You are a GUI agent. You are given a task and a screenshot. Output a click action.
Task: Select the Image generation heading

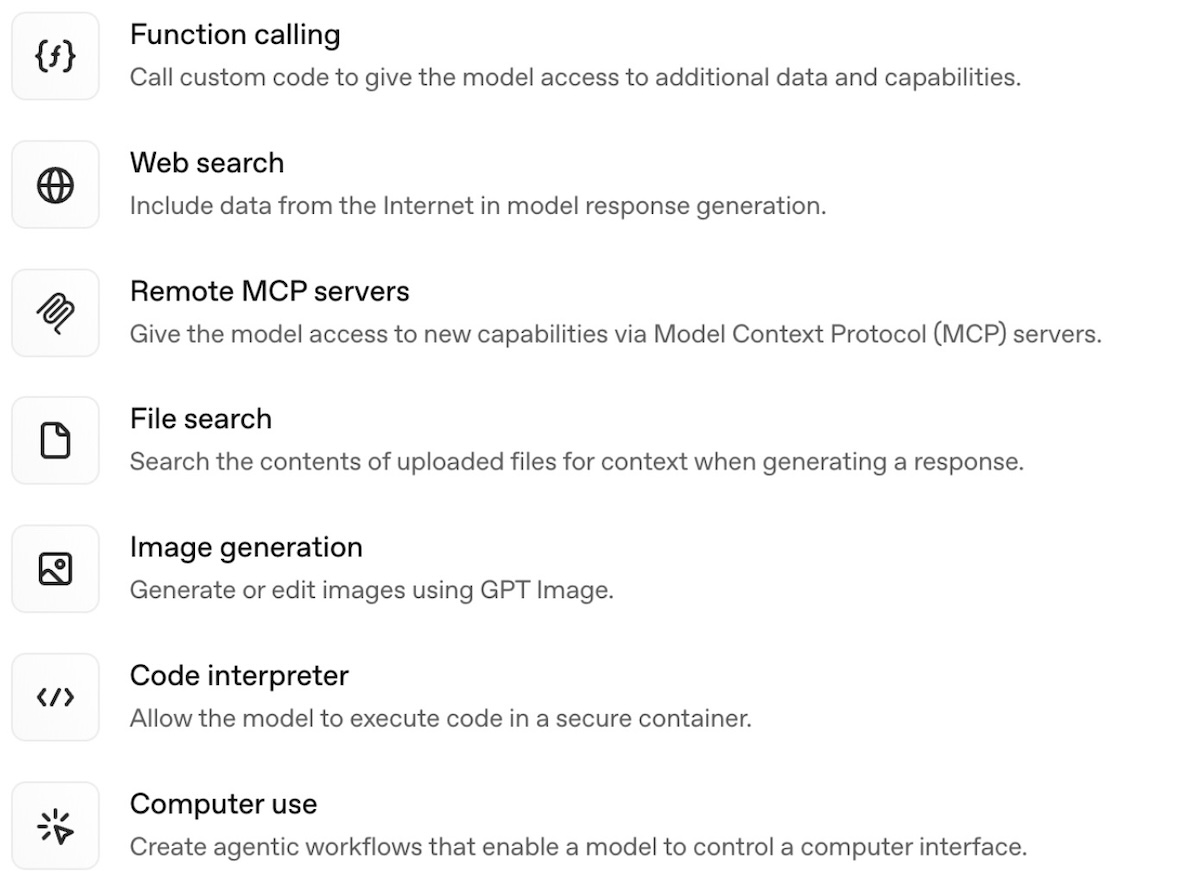[x=246, y=548]
